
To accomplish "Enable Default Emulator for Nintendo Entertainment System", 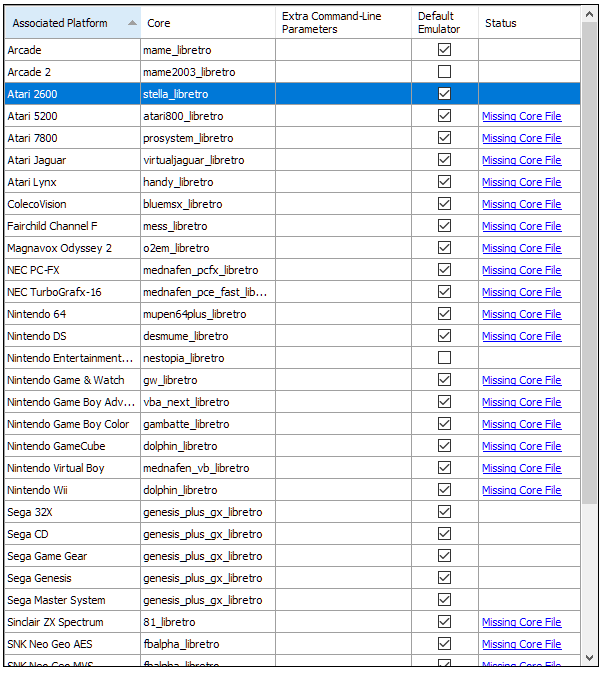I will [x=444, y=358].
